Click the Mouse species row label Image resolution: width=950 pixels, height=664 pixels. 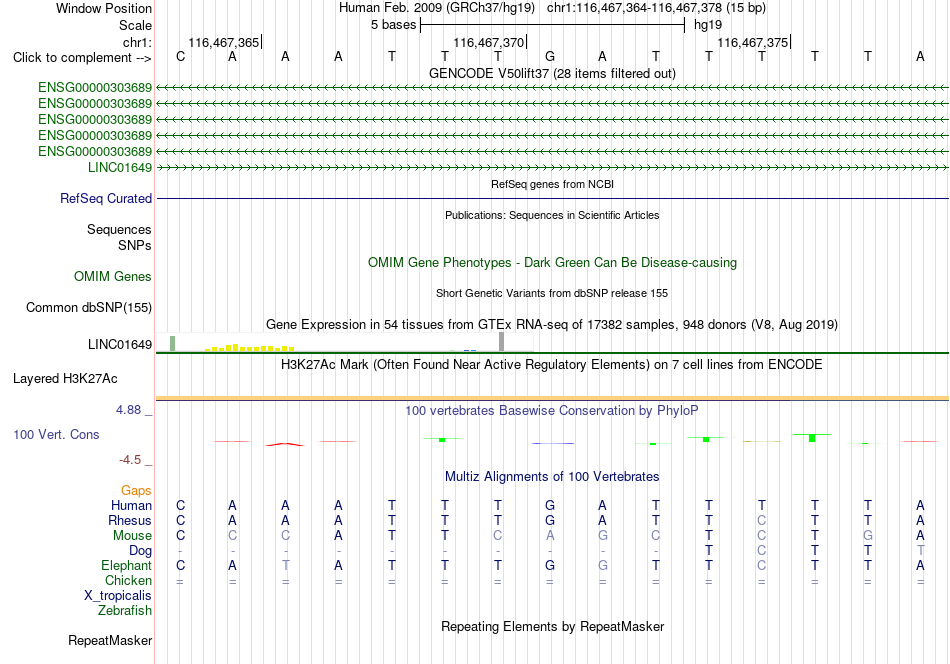132,536
